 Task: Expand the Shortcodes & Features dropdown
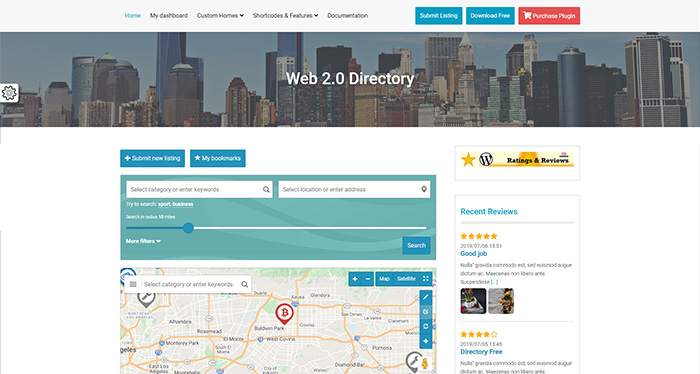pos(285,16)
